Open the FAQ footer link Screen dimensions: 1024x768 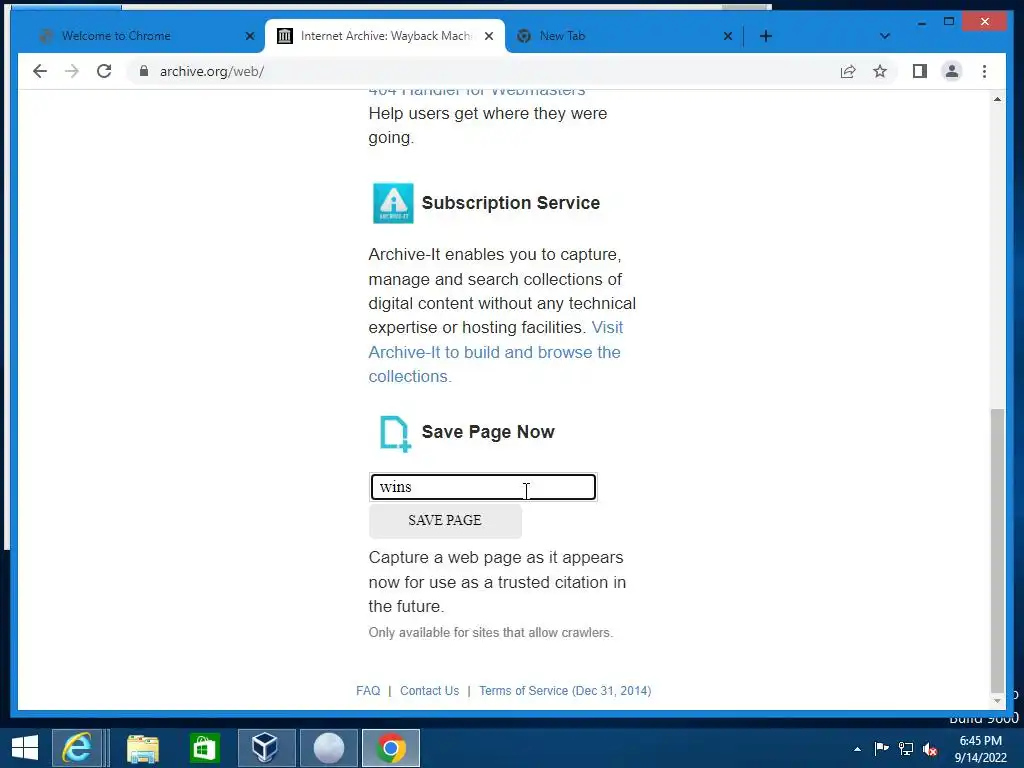(x=368, y=691)
